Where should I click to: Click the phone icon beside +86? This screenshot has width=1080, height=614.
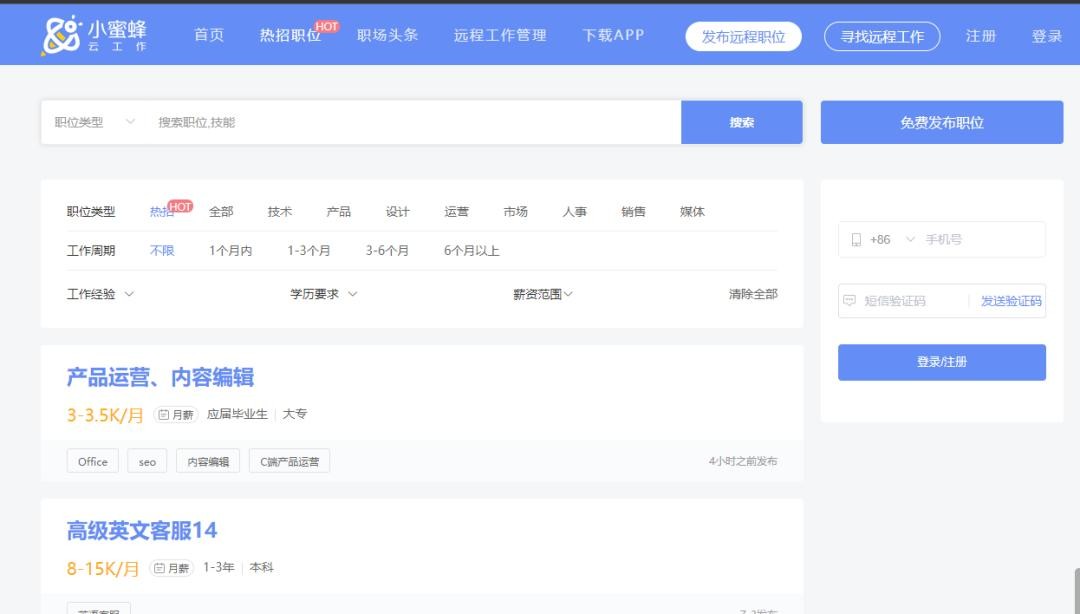pos(856,240)
